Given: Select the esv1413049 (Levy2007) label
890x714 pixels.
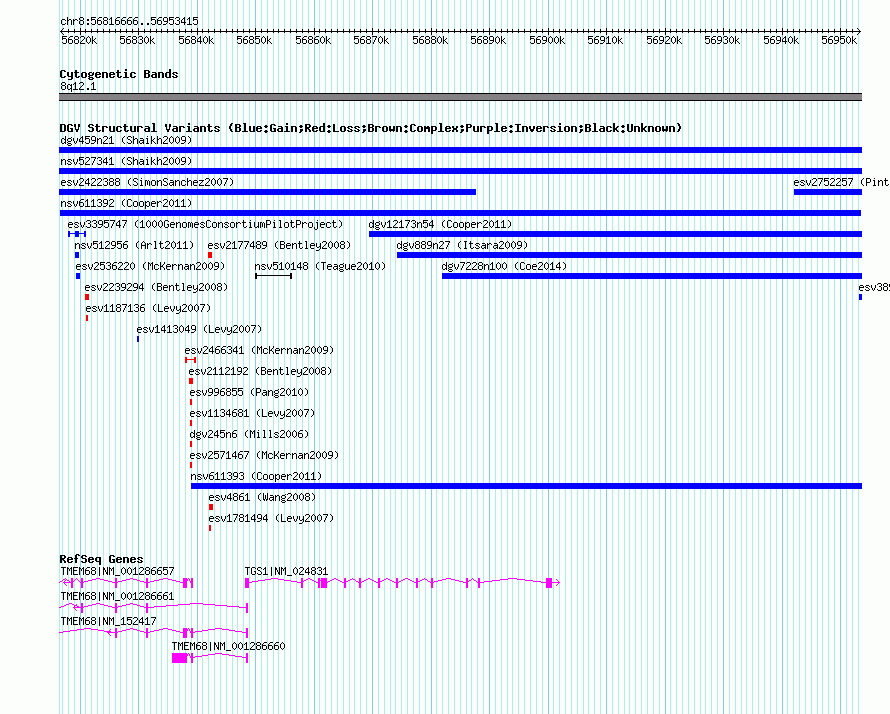Looking at the screenshot, I should click(199, 329).
